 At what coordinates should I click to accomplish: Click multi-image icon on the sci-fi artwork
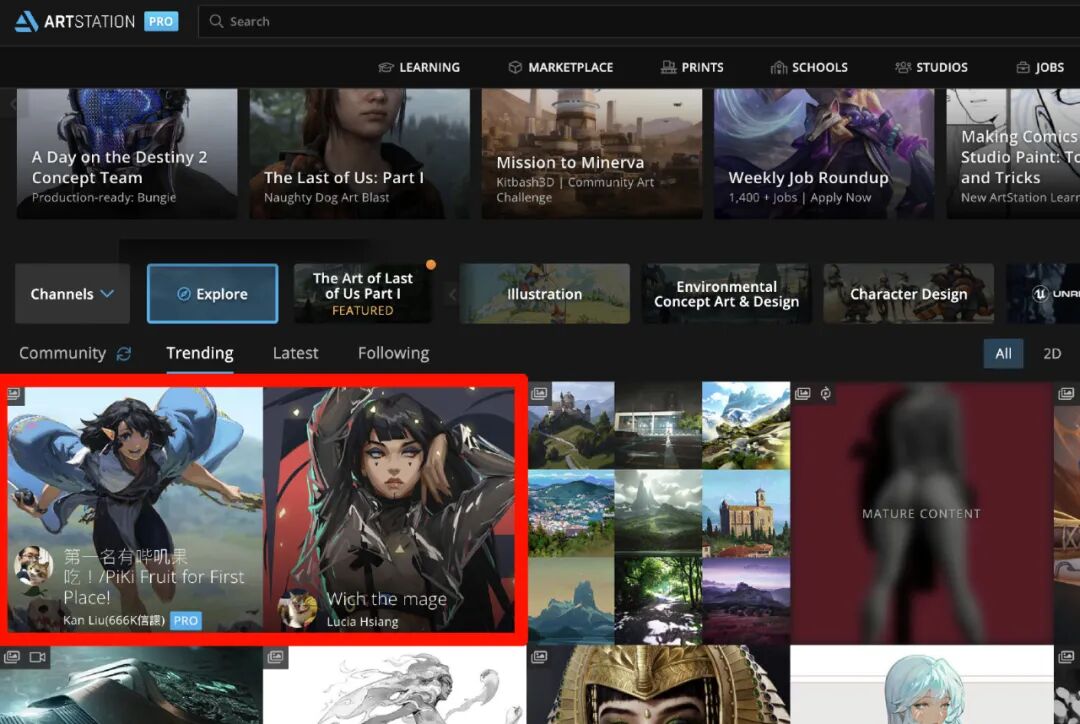(x=12, y=657)
